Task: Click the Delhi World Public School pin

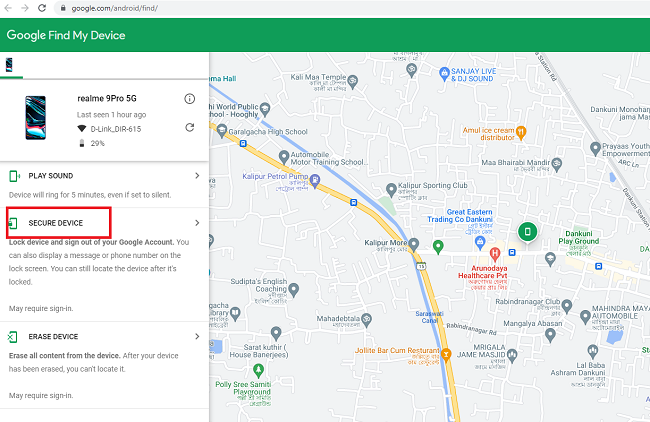Action: [265, 110]
